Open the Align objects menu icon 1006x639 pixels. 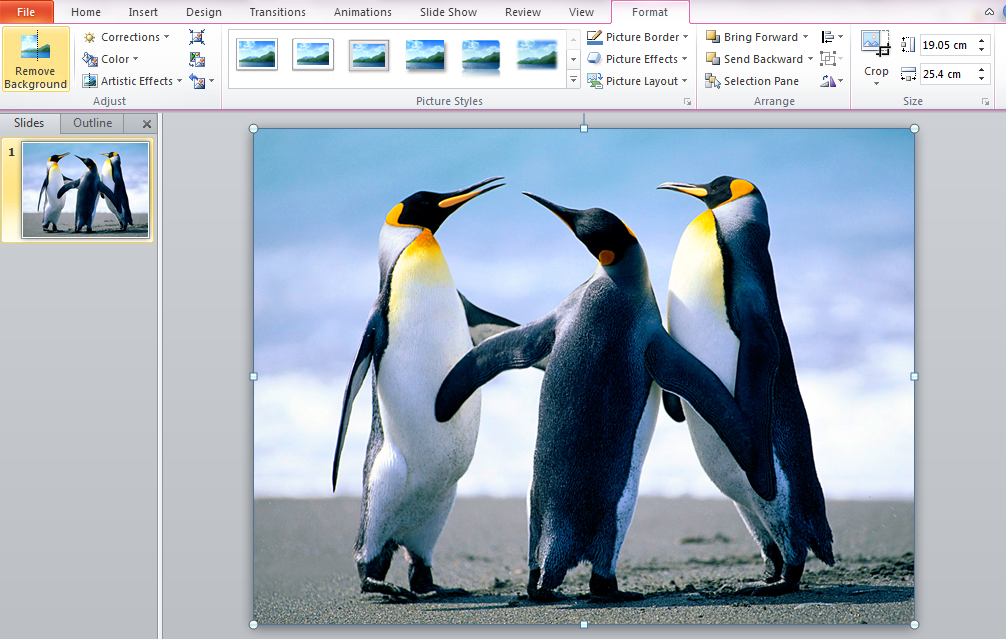830,37
